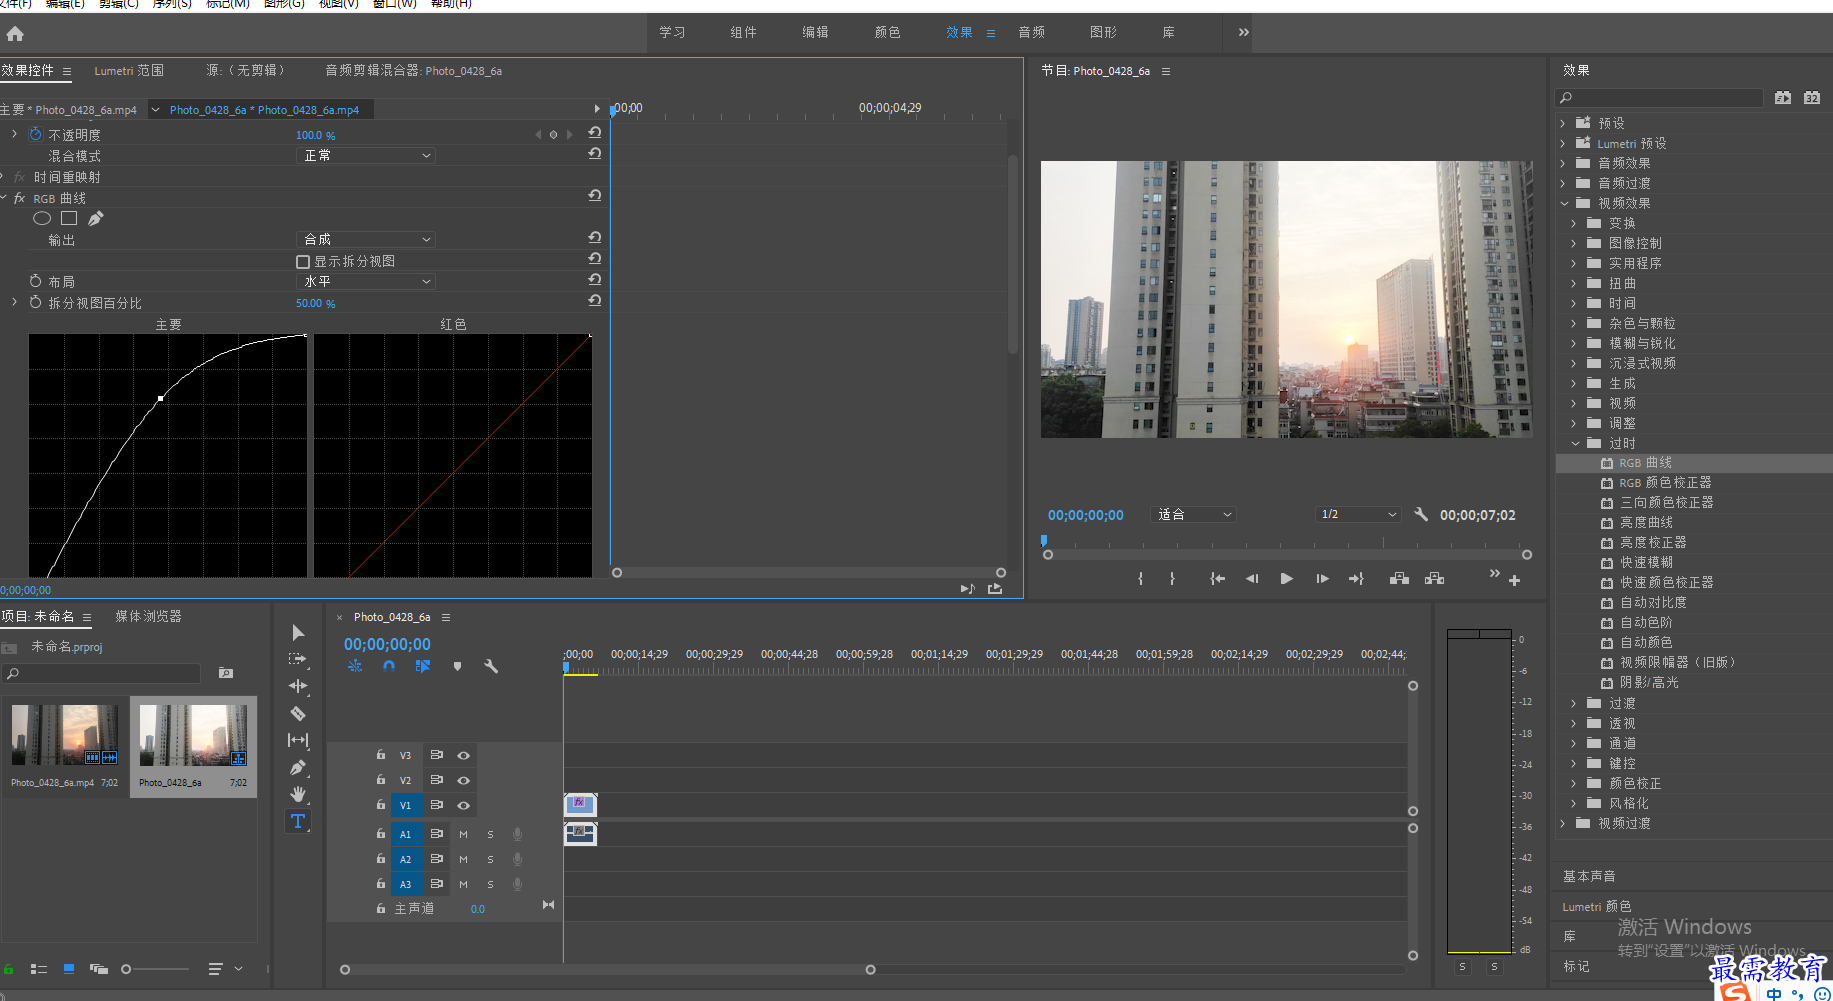Toggle V1 track output eye
The height and width of the screenshot is (1001, 1833).
(463, 805)
